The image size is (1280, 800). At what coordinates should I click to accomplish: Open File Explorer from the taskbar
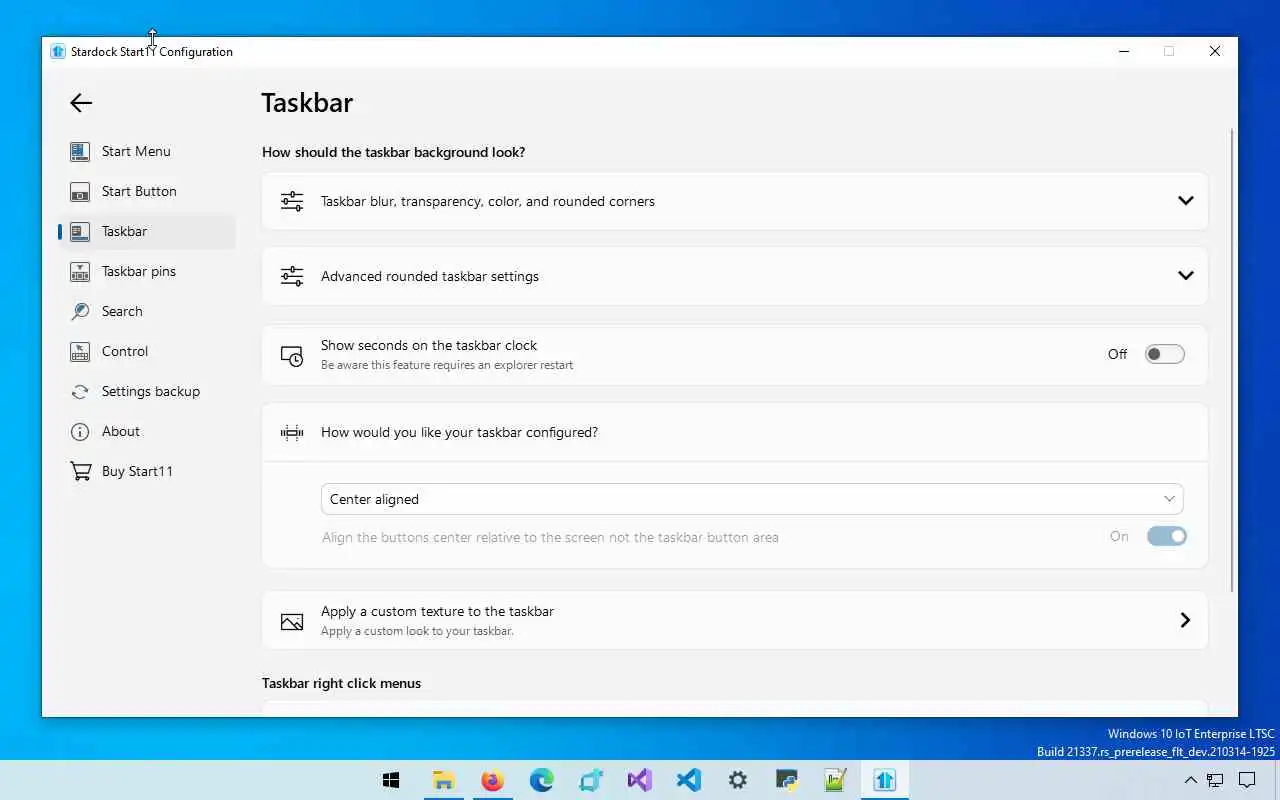coord(443,780)
